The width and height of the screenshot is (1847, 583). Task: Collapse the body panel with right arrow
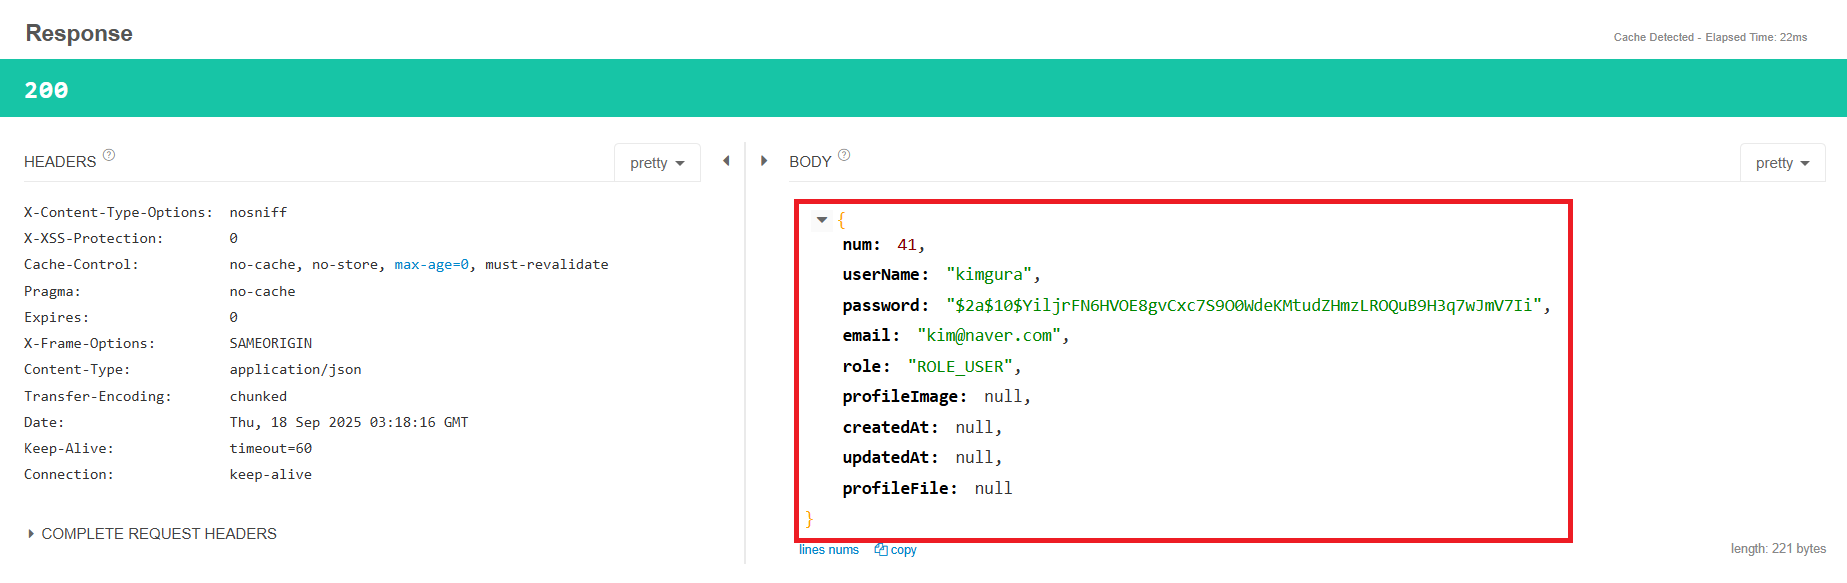pyautogui.click(x=764, y=161)
